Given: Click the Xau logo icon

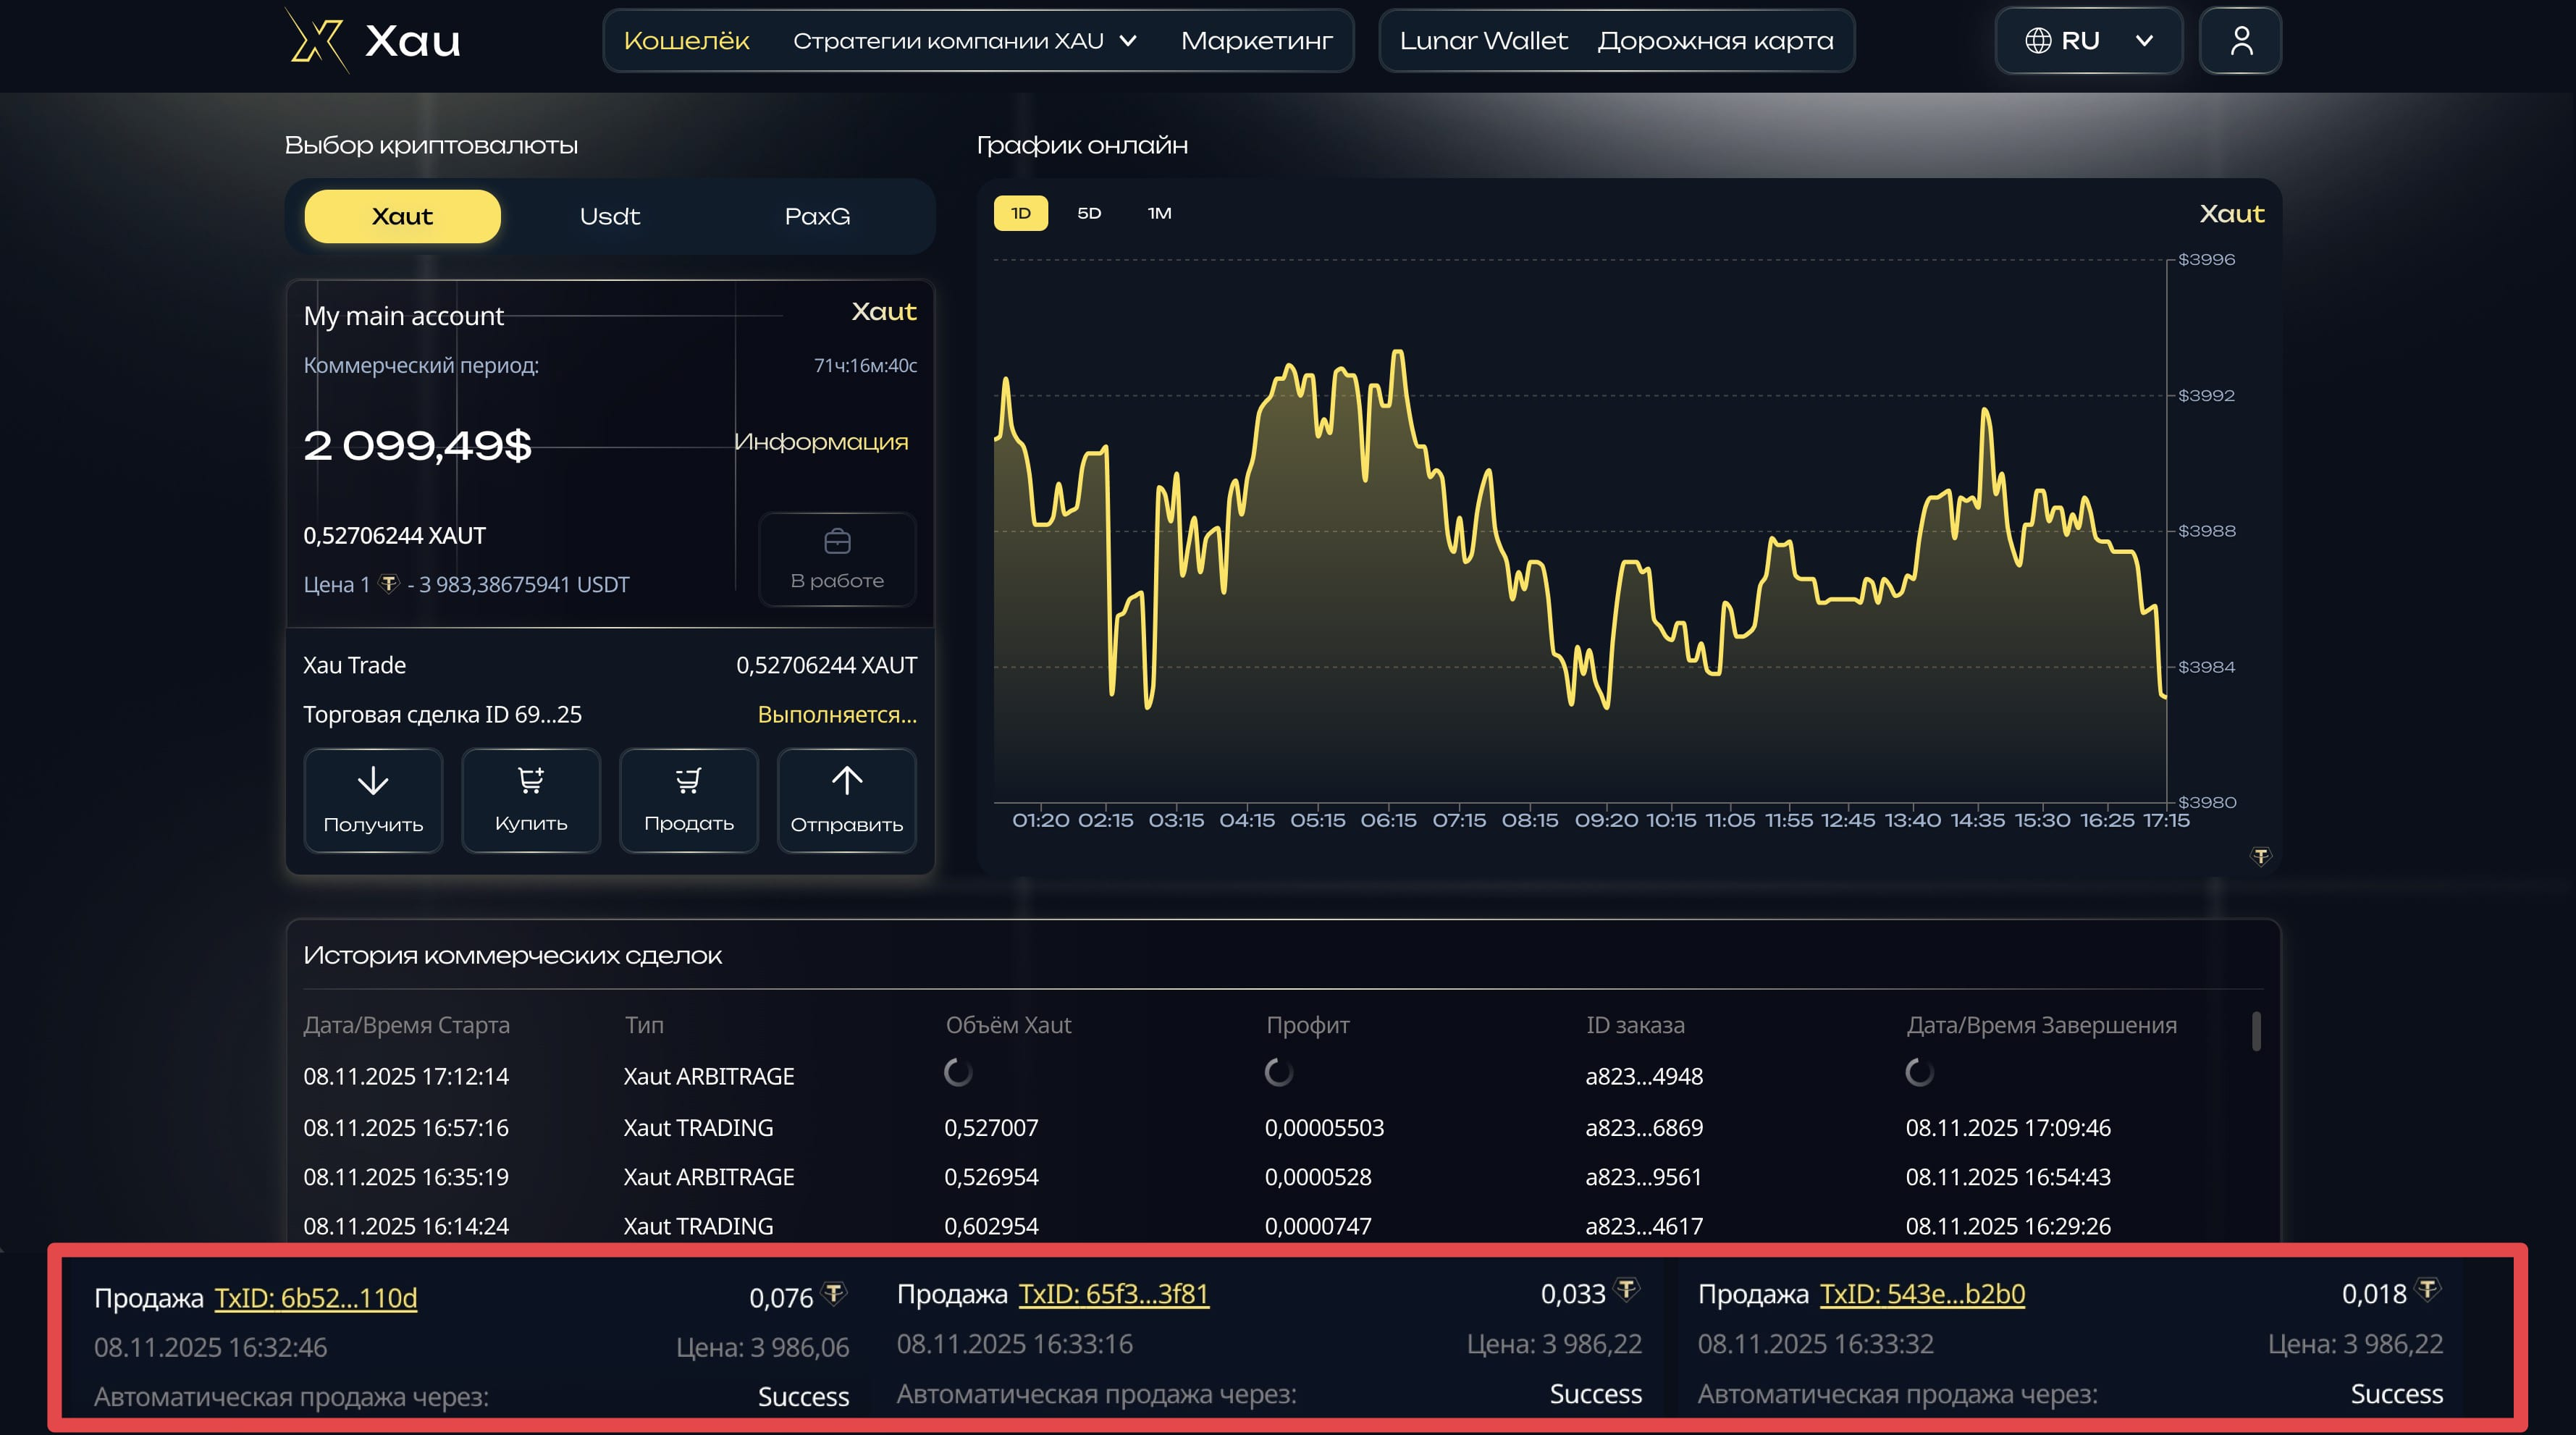Looking at the screenshot, I should coord(317,40).
